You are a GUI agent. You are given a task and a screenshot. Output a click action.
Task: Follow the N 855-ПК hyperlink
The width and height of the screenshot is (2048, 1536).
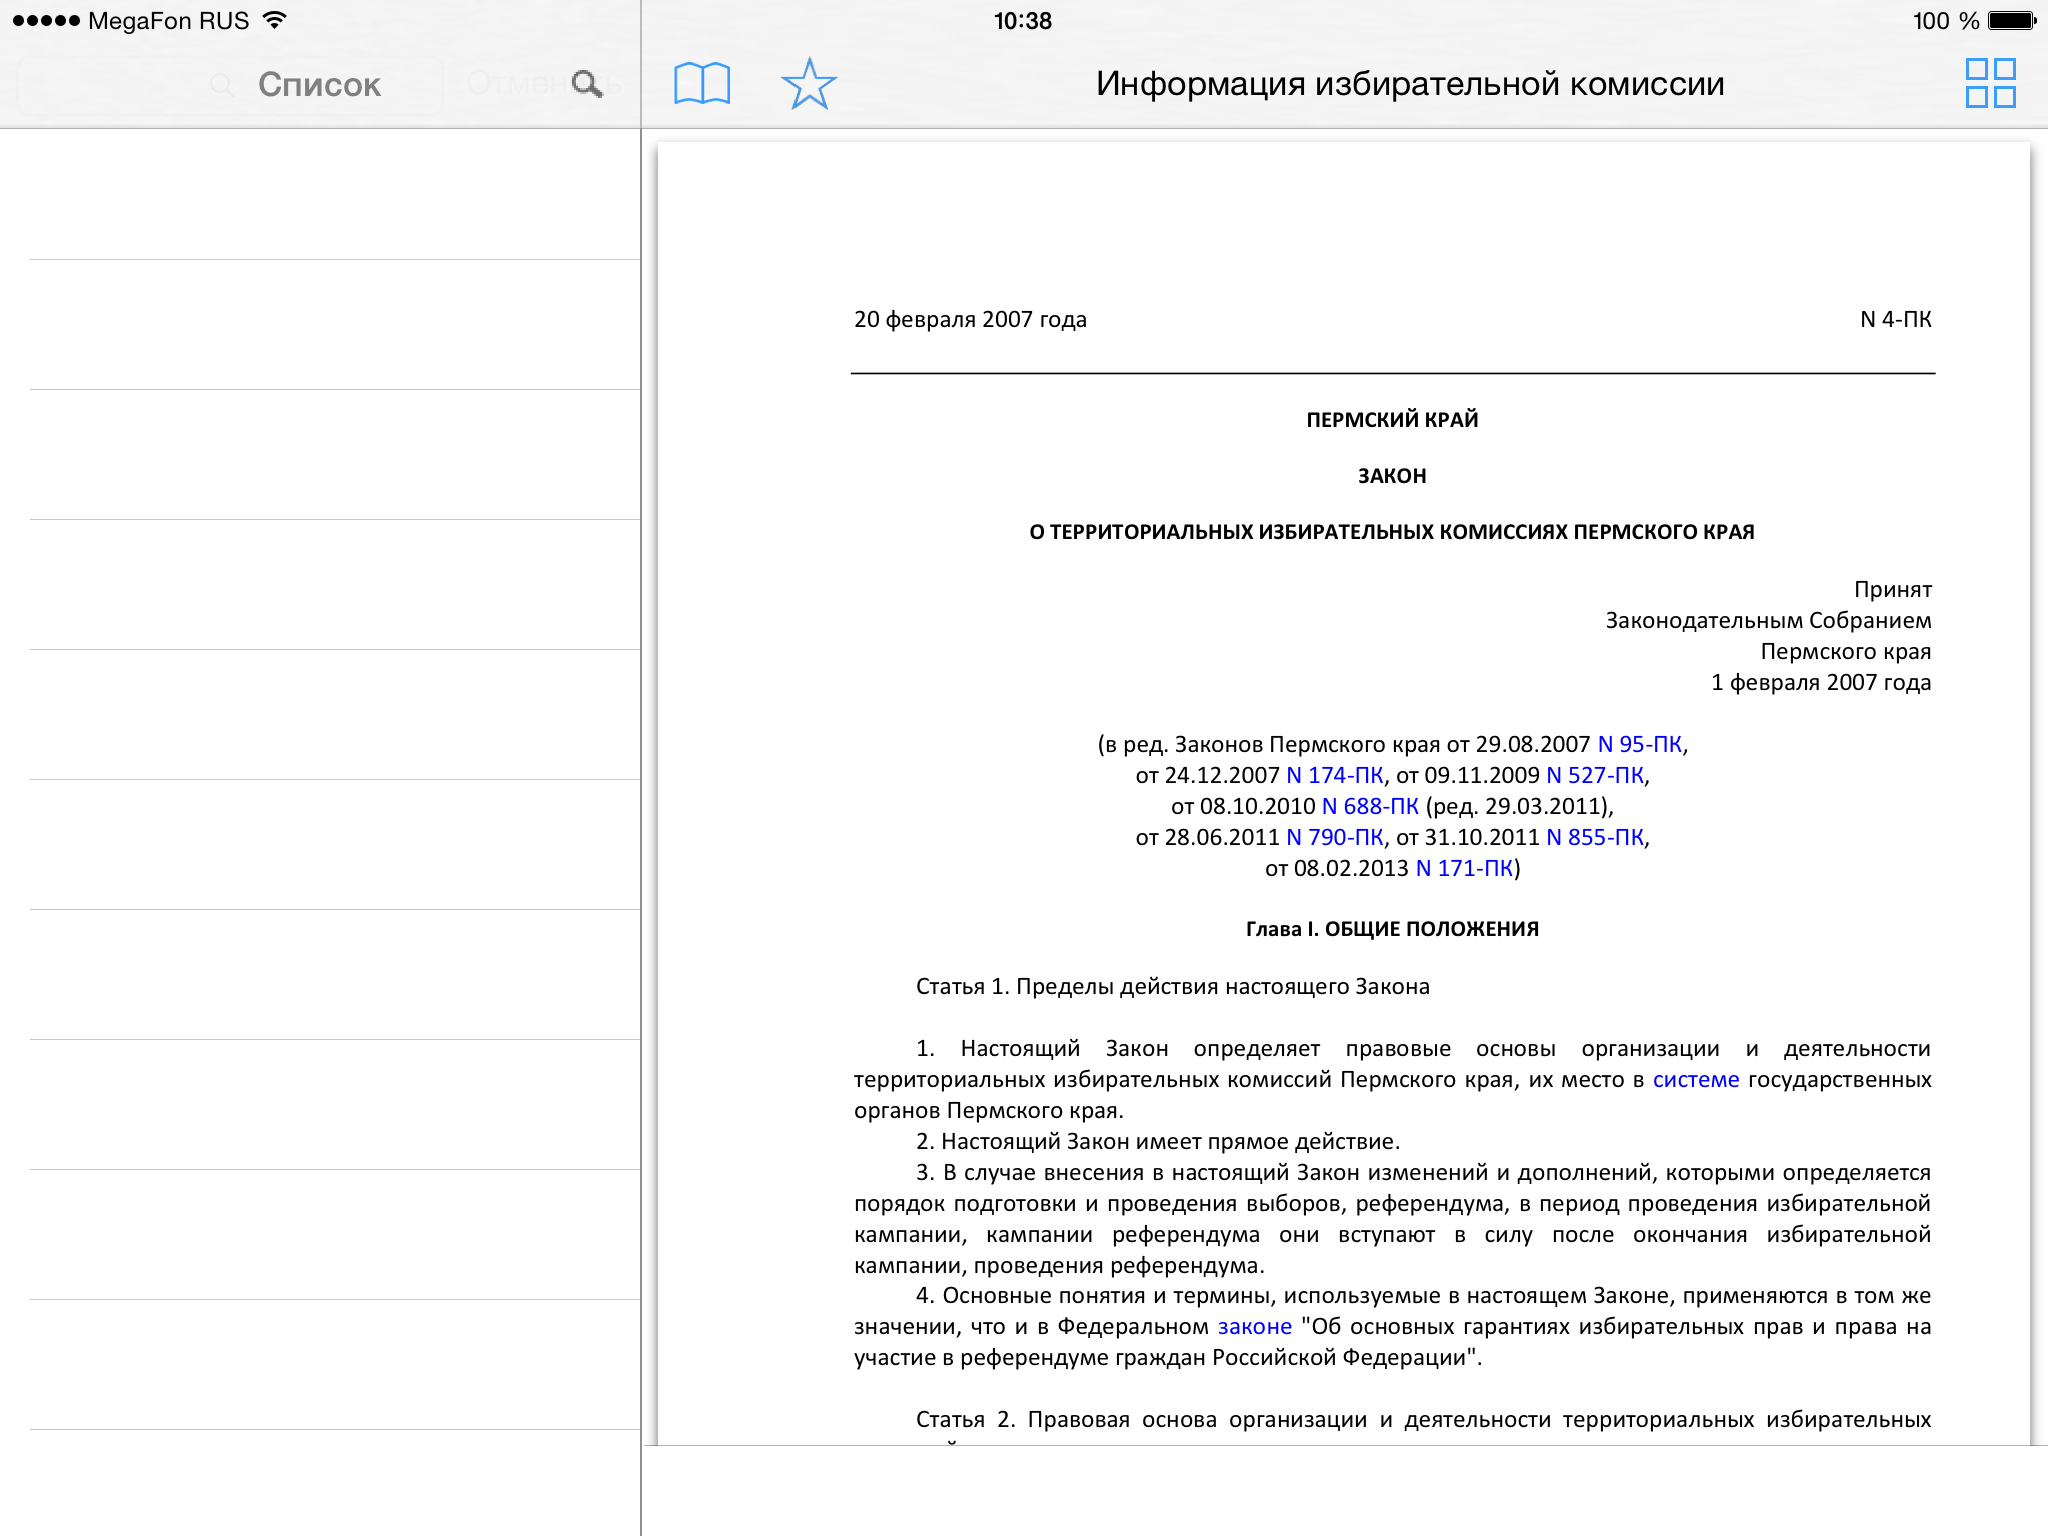pos(1594,837)
